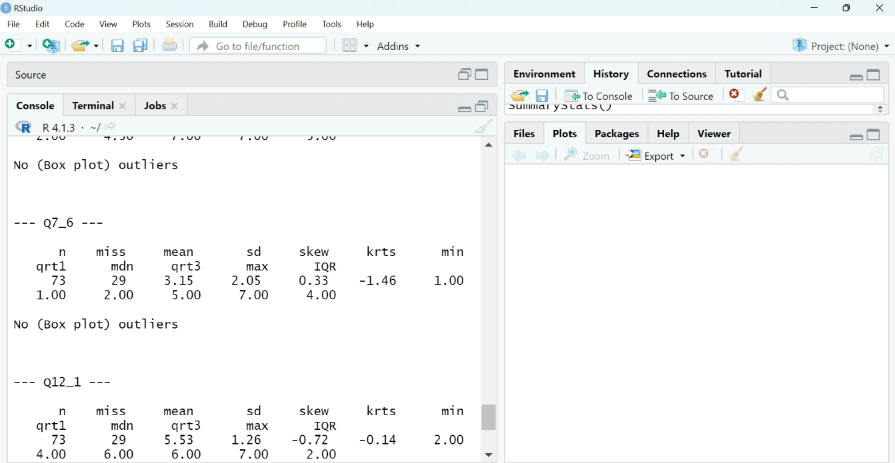Remove selected history entries with red X

[735, 95]
